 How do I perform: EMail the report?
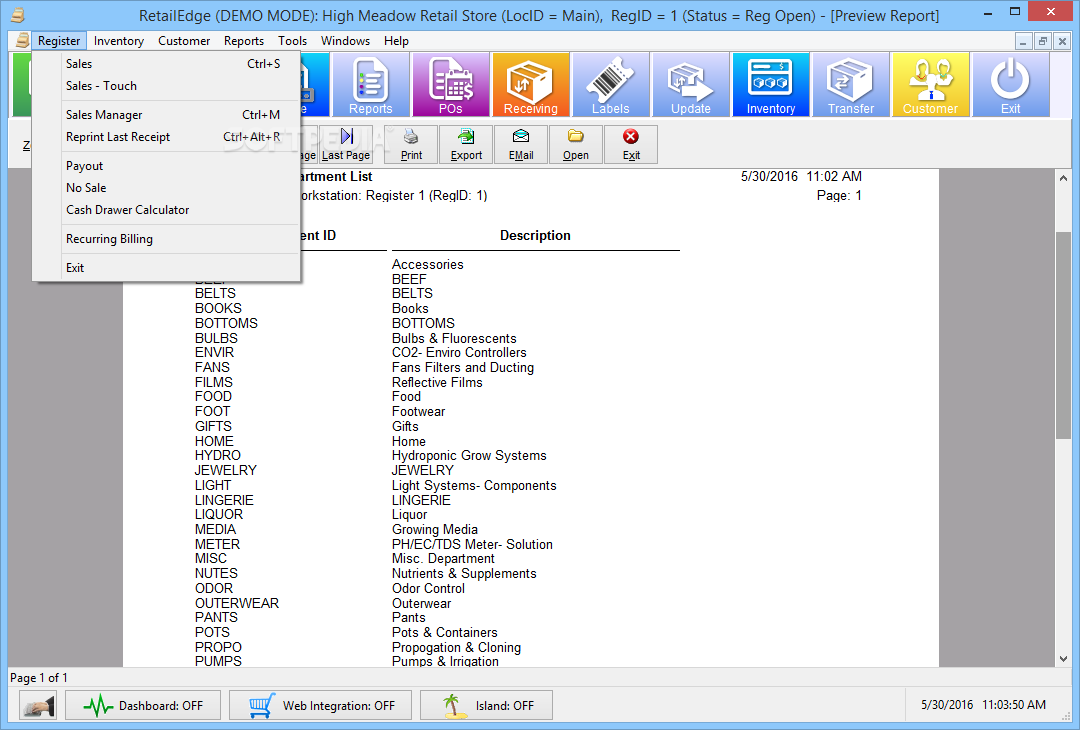click(521, 145)
